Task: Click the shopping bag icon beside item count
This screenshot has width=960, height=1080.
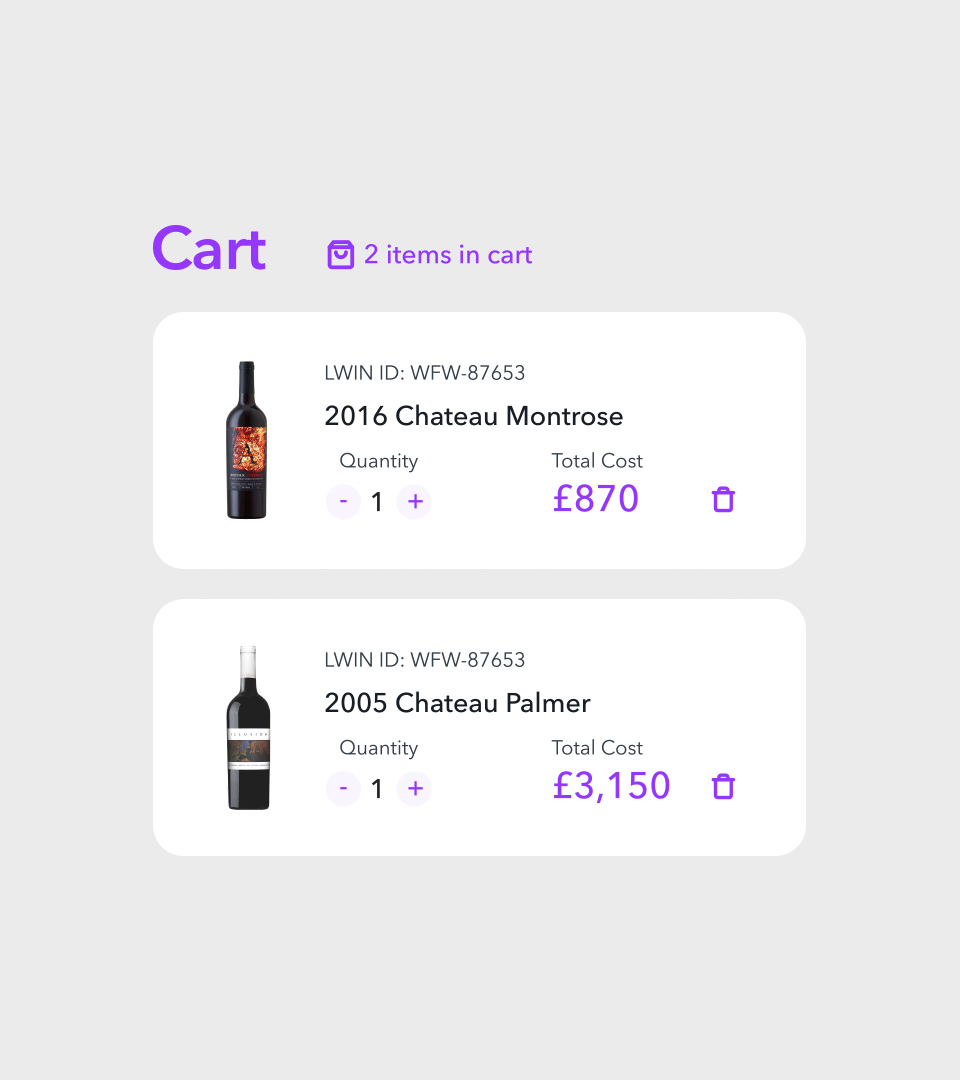Action: [341, 255]
